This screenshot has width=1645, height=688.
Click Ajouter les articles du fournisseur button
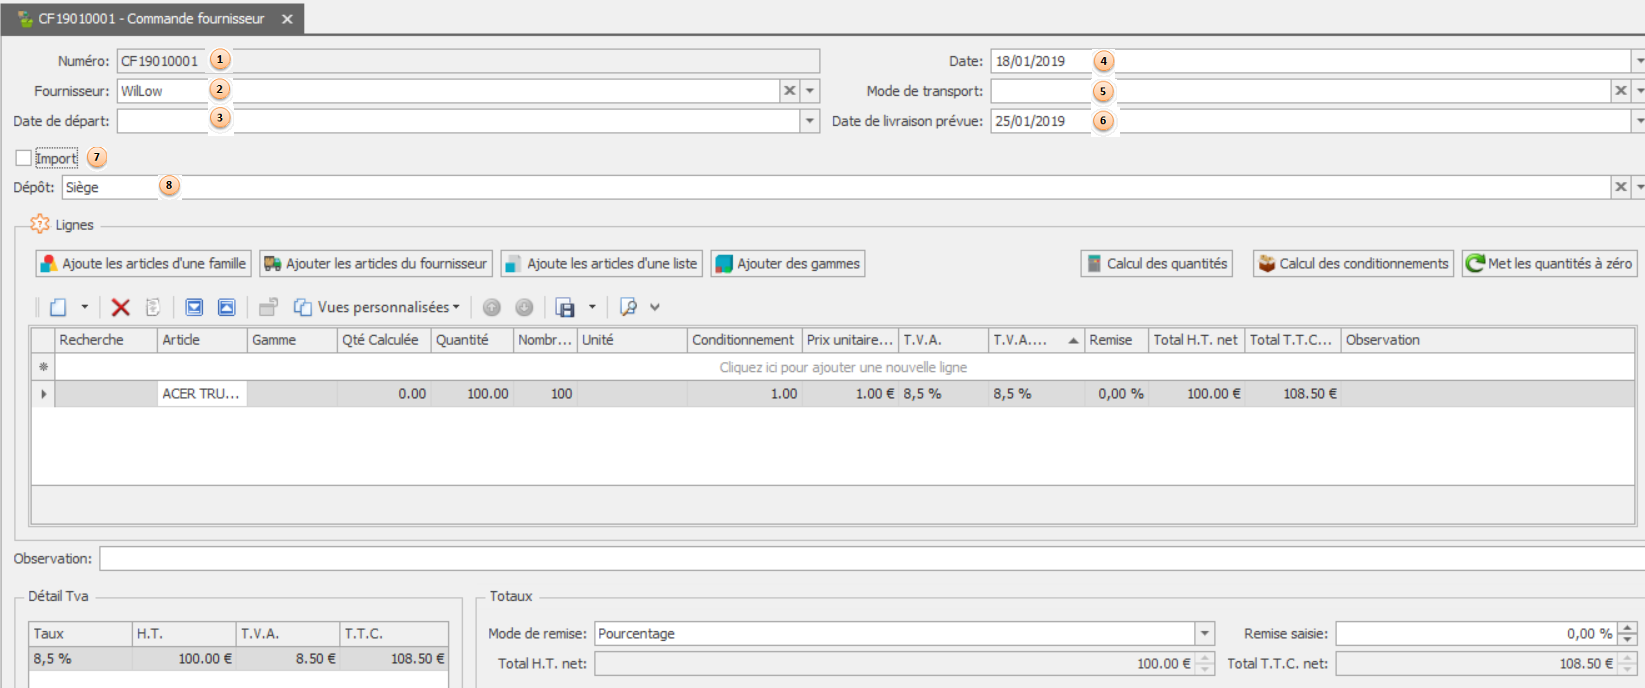[x=376, y=263]
